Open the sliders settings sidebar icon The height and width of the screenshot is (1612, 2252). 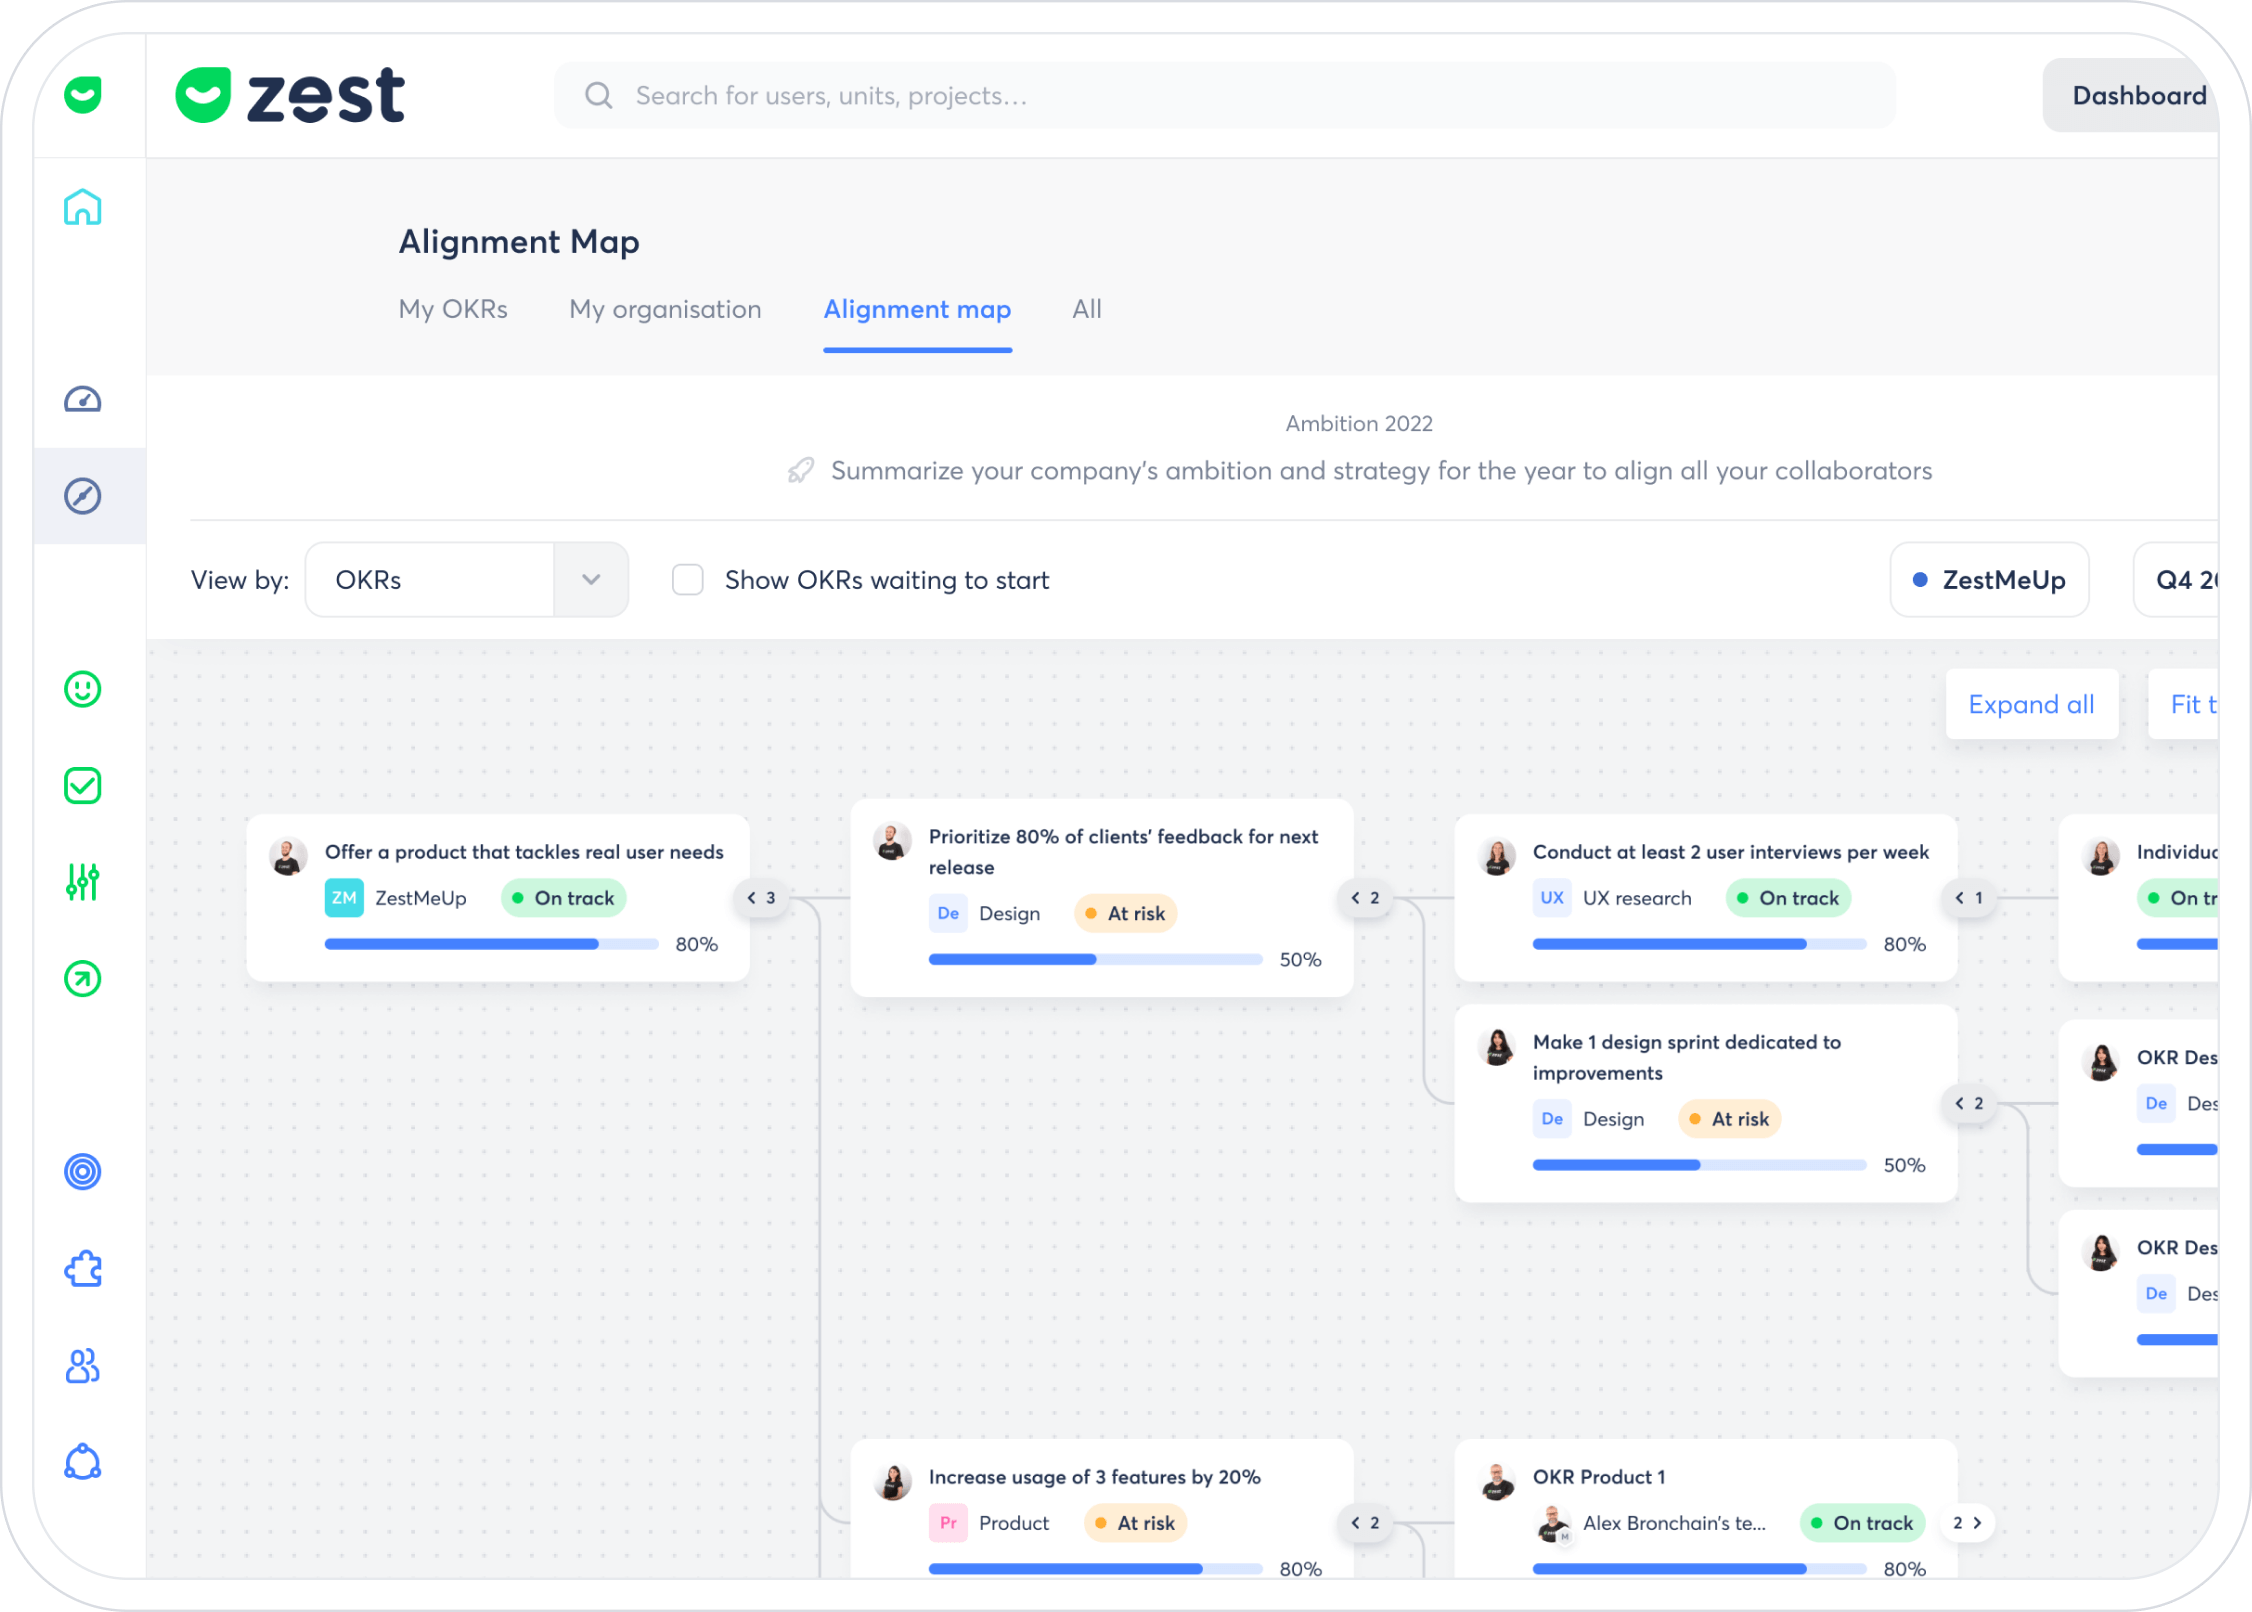[83, 882]
